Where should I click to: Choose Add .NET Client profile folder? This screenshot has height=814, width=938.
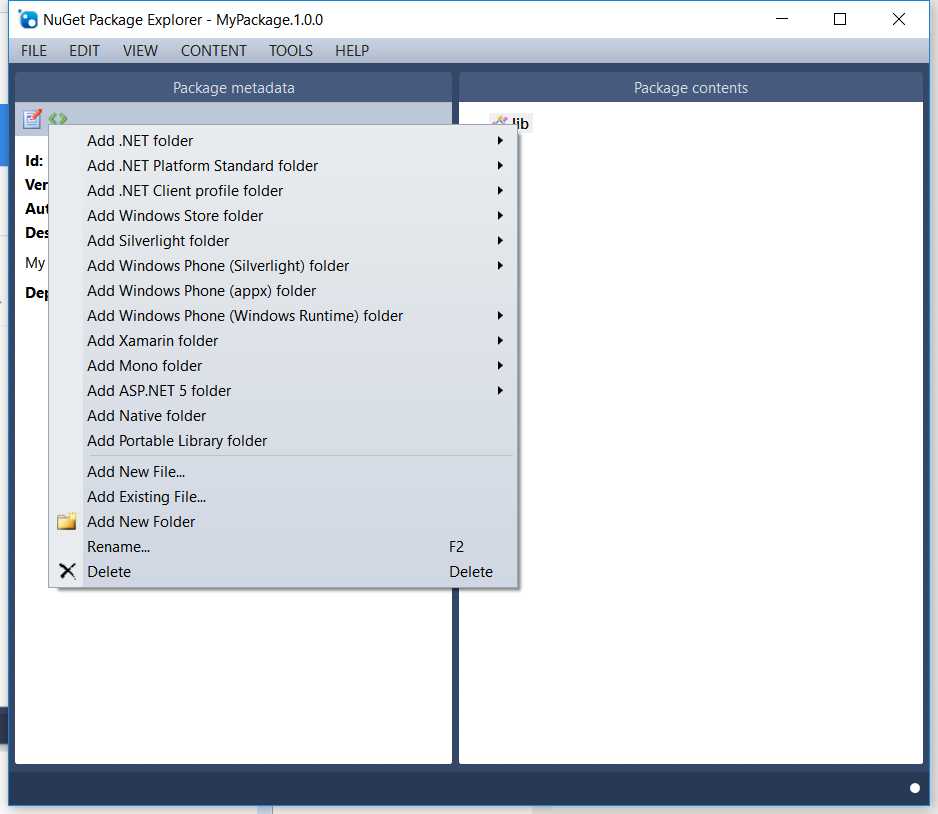point(283,191)
